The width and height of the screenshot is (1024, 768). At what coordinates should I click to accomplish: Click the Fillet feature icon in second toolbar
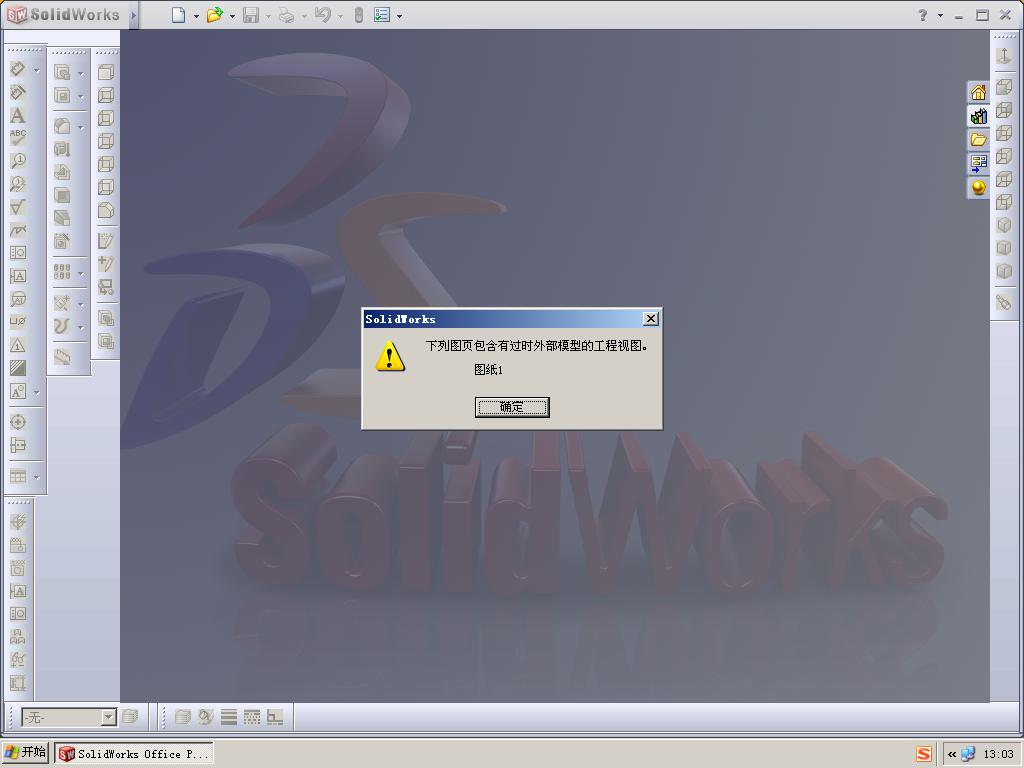pos(62,125)
